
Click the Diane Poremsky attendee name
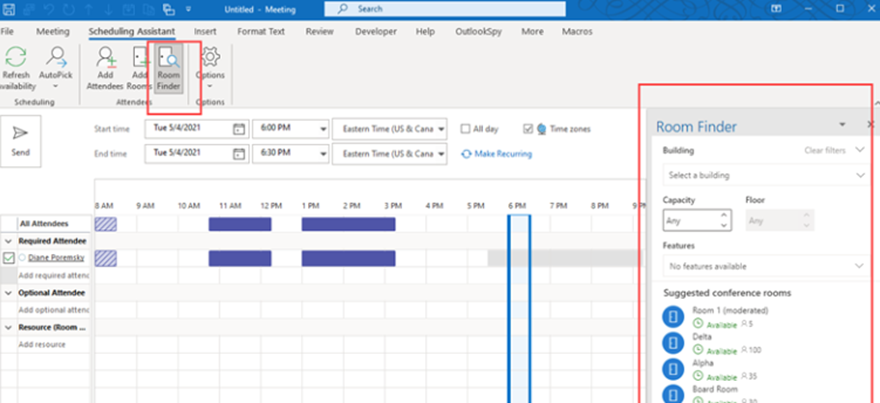pos(56,258)
